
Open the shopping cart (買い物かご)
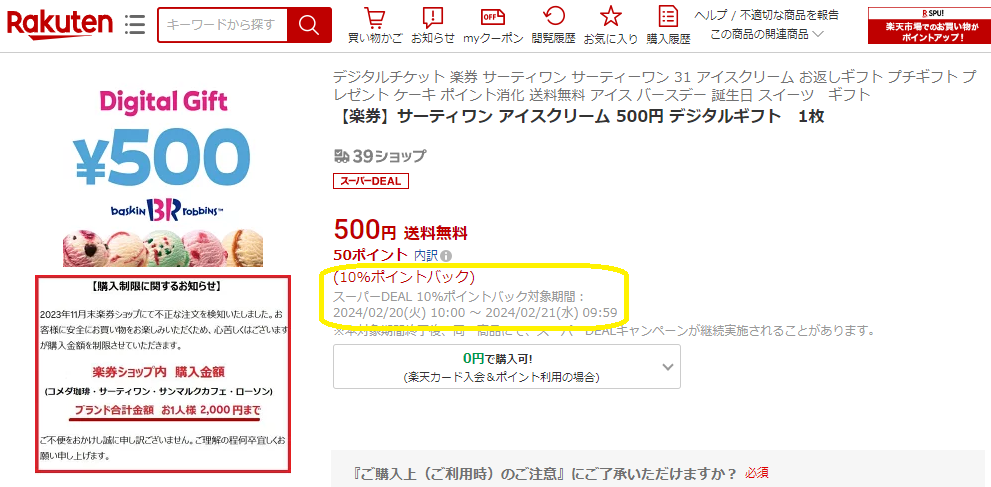click(375, 26)
